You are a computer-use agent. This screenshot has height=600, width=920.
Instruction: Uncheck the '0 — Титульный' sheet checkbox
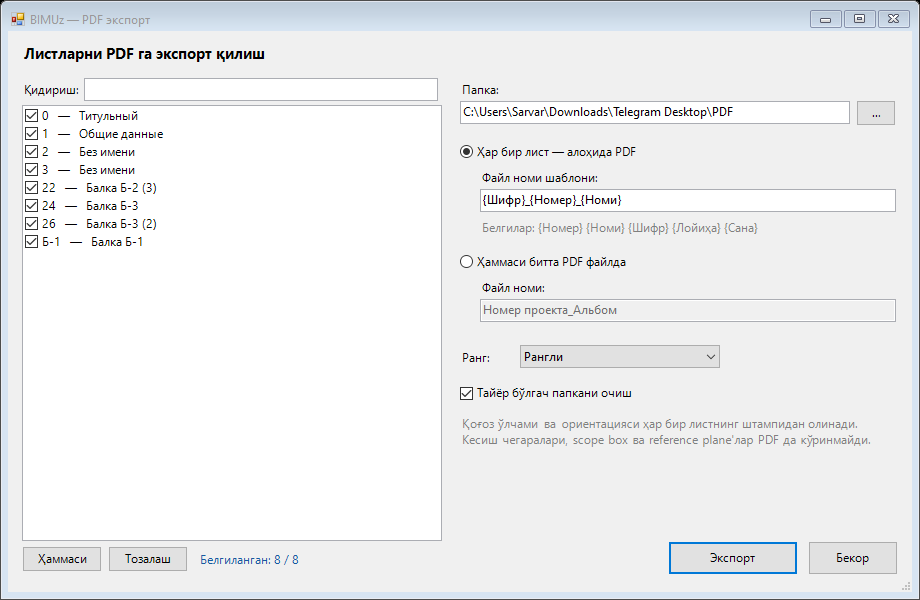(x=32, y=116)
